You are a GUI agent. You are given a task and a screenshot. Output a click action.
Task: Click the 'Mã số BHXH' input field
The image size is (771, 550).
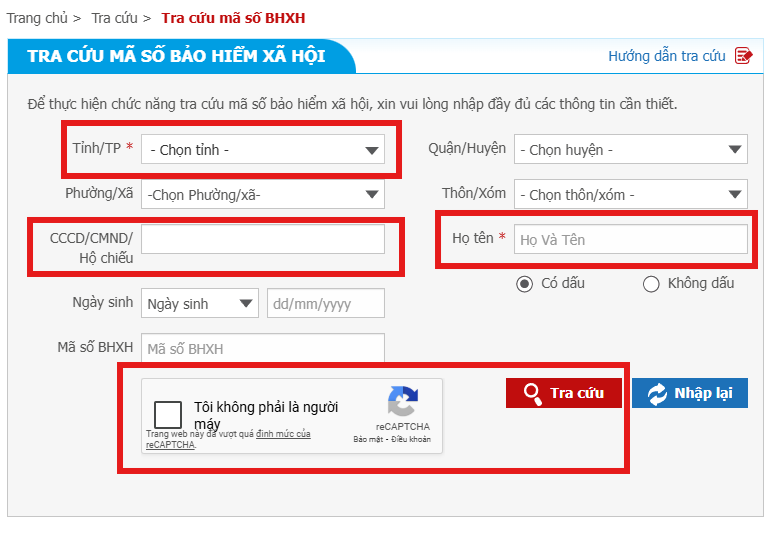click(262, 349)
